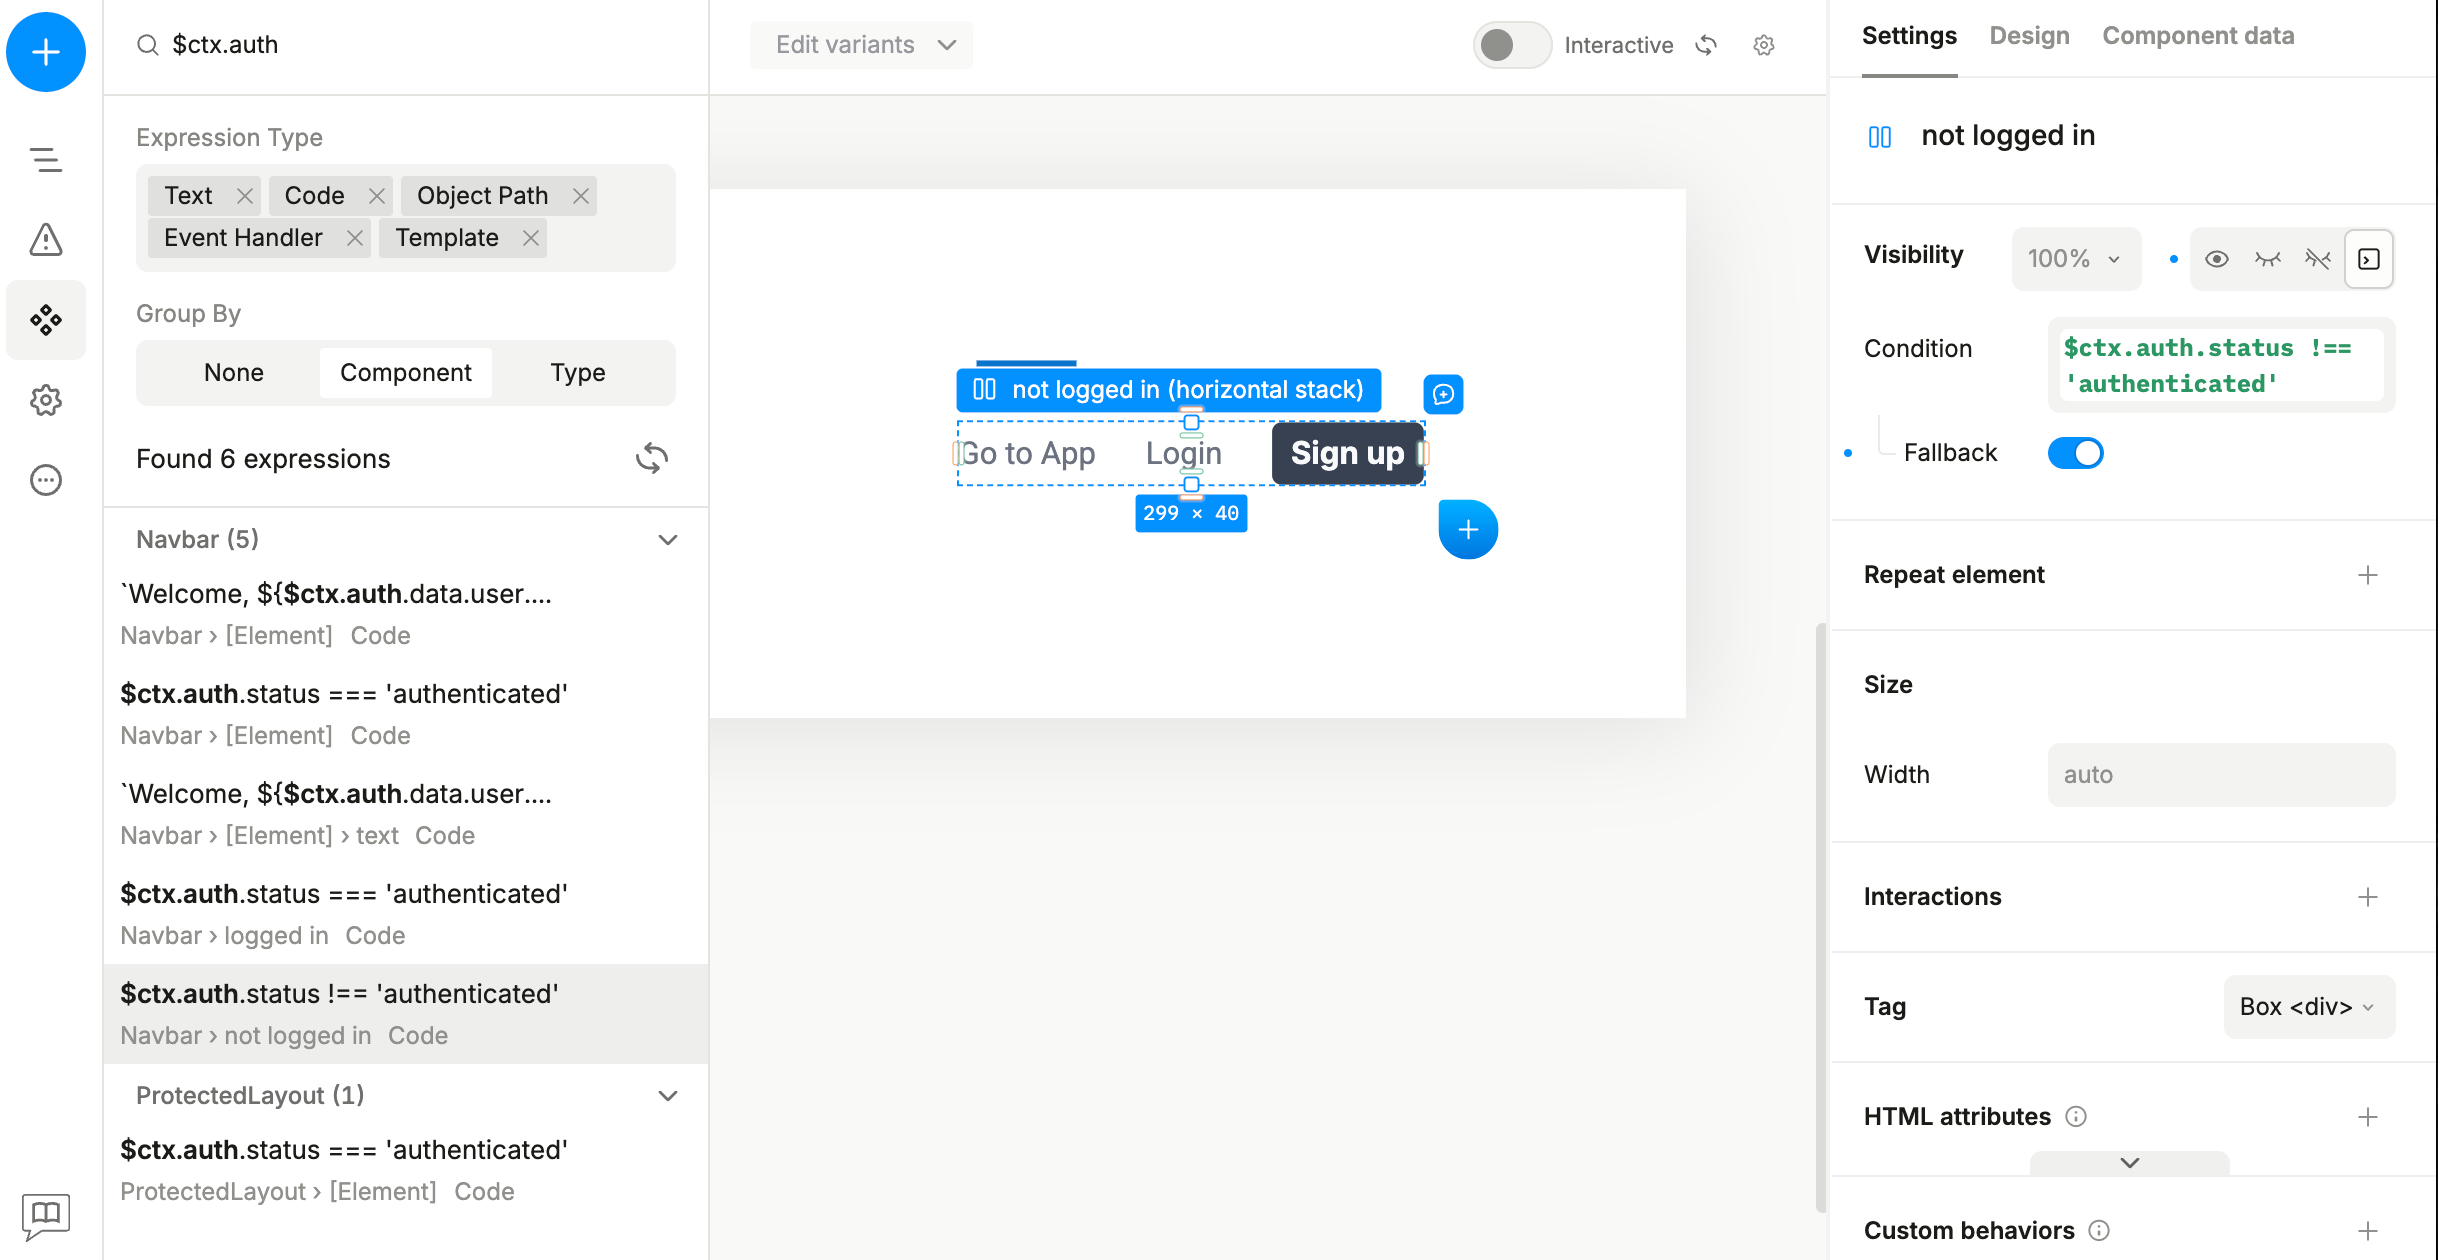
Task: Open the docs book icon at bottom left
Action: click(x=46, y=1214)
